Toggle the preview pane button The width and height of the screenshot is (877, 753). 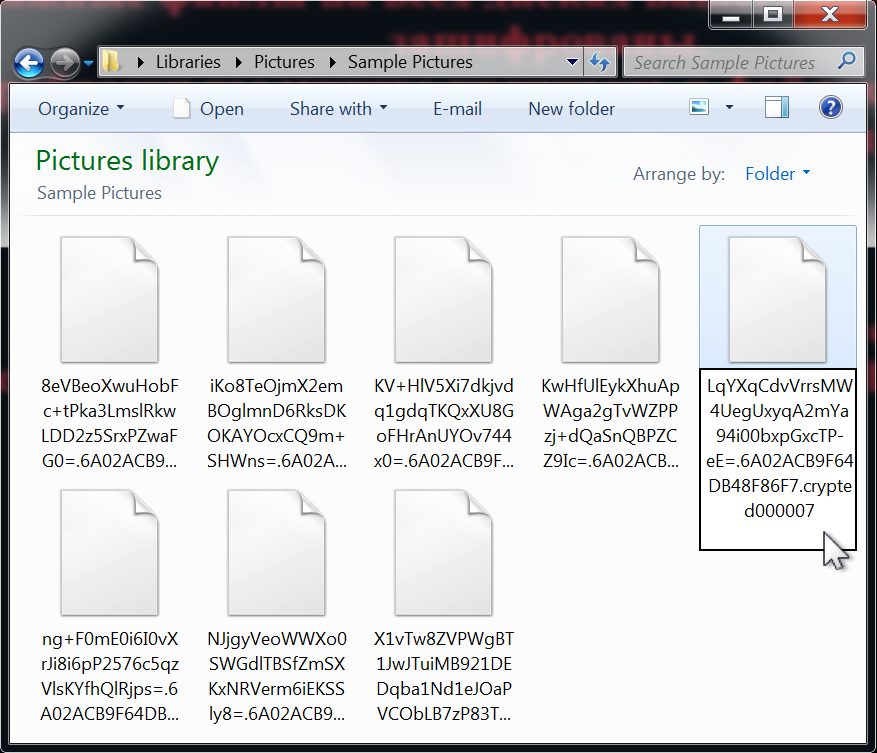point(777,108)
